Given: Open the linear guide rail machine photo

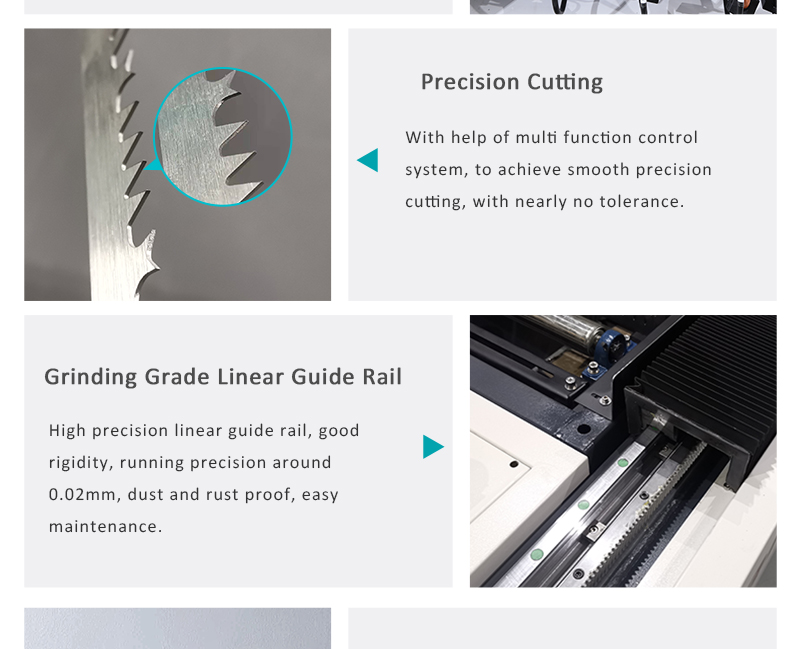Looking at the screenshot, I should (x=623, y=451).
